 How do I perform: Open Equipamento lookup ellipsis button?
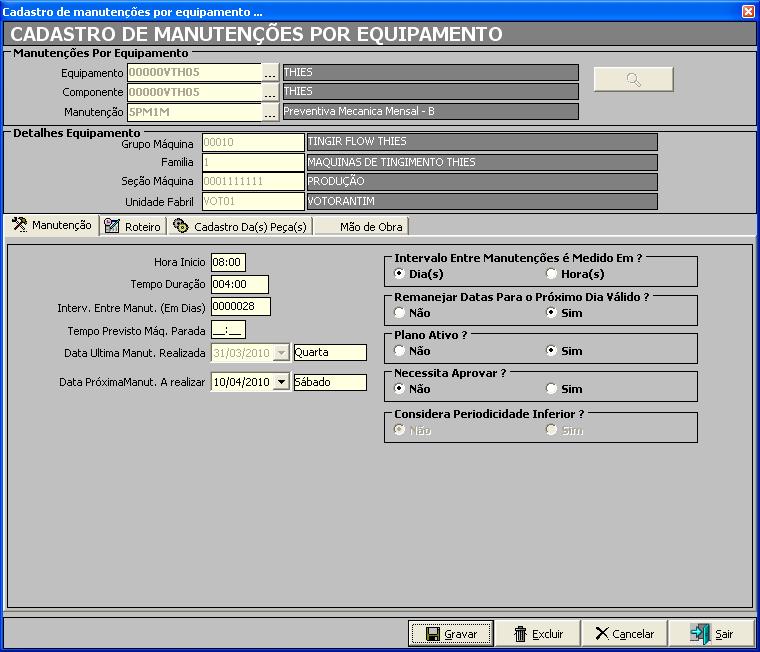(x=270, y=73)
